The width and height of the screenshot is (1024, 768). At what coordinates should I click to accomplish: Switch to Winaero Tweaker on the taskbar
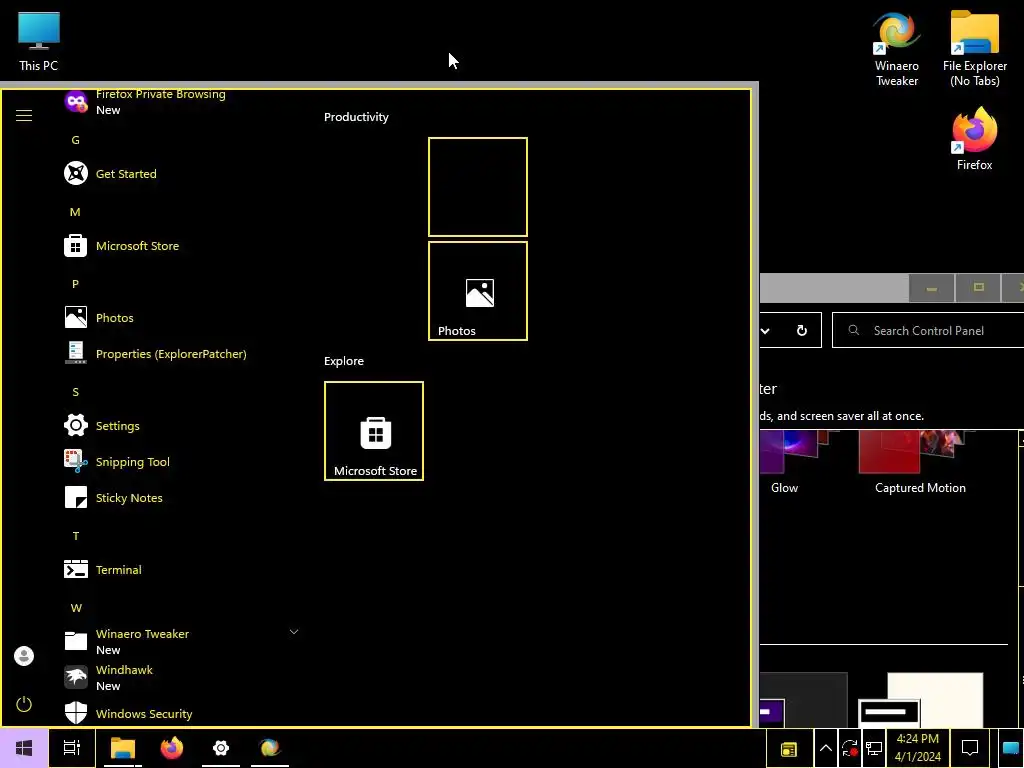[x=270, y=748]
